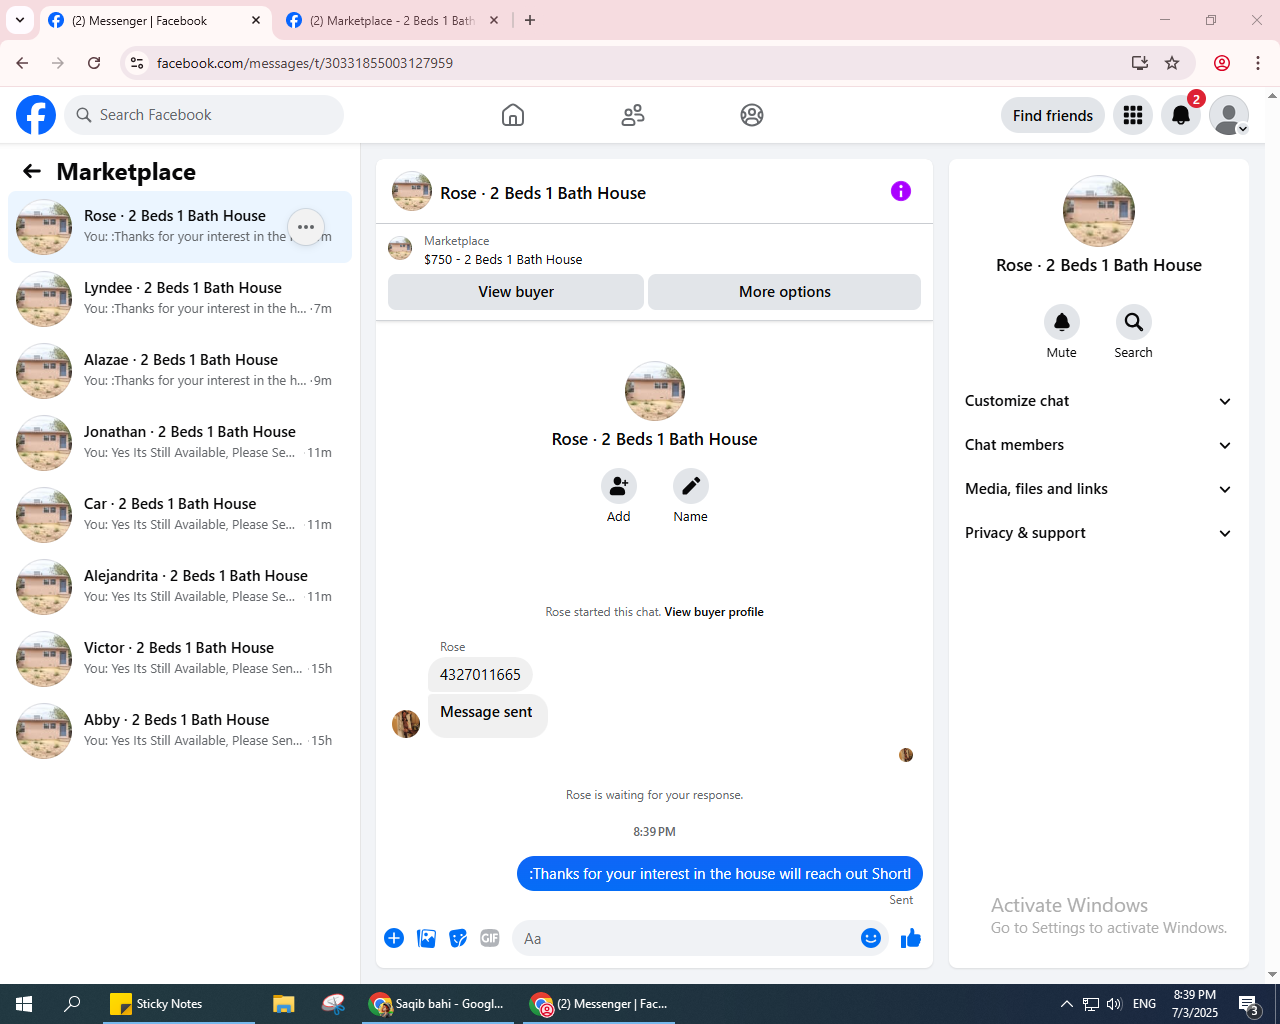Go back using the browser back arrow
This screenshot has height=1024, width=1280.
(x=22, y=63)
